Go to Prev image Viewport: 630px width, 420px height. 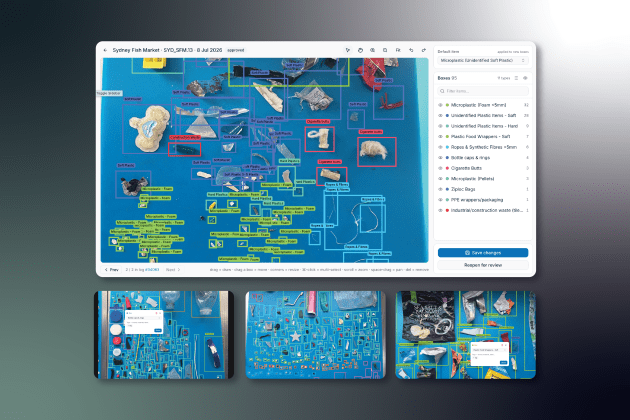(112, 270)
